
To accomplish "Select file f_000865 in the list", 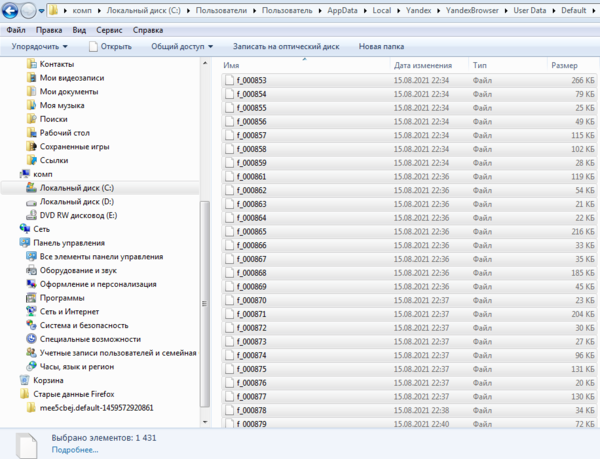I will (250, 231).
